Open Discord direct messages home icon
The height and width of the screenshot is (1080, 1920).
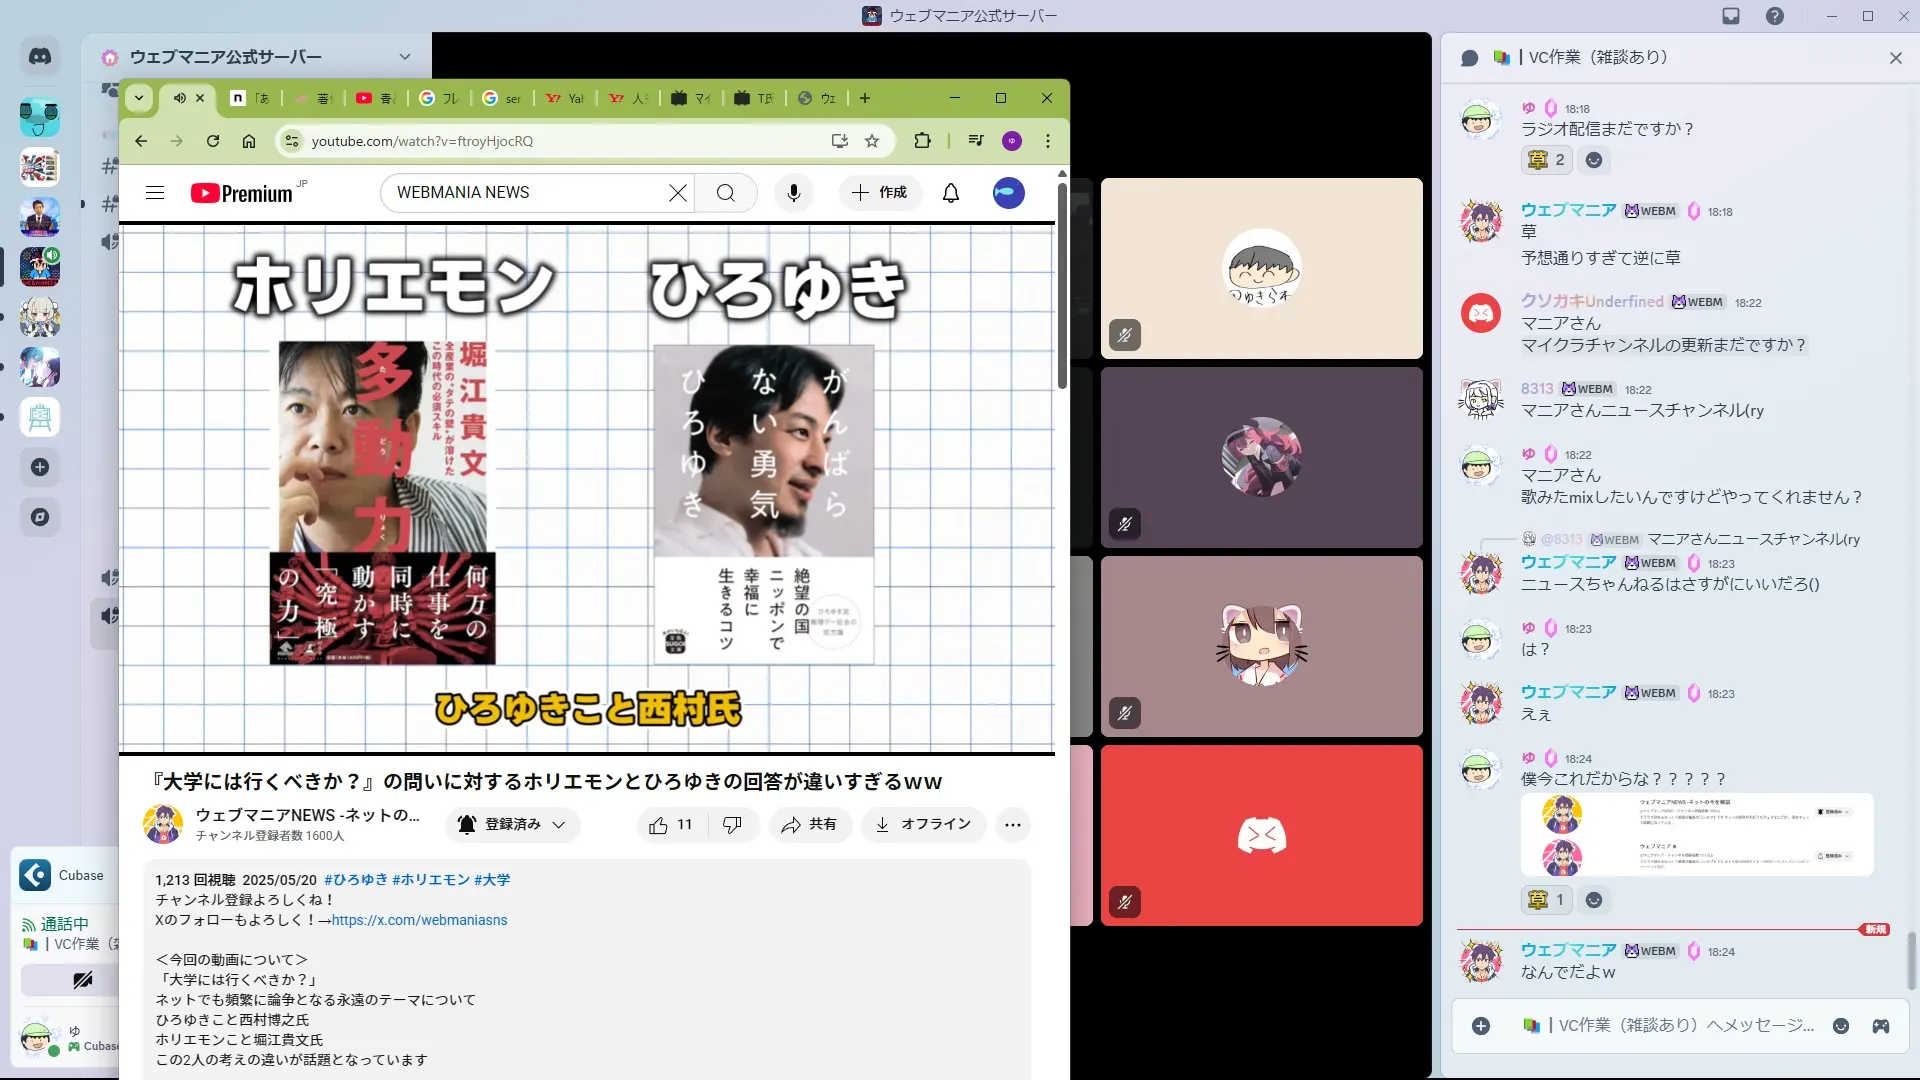(x=40, y=57)
